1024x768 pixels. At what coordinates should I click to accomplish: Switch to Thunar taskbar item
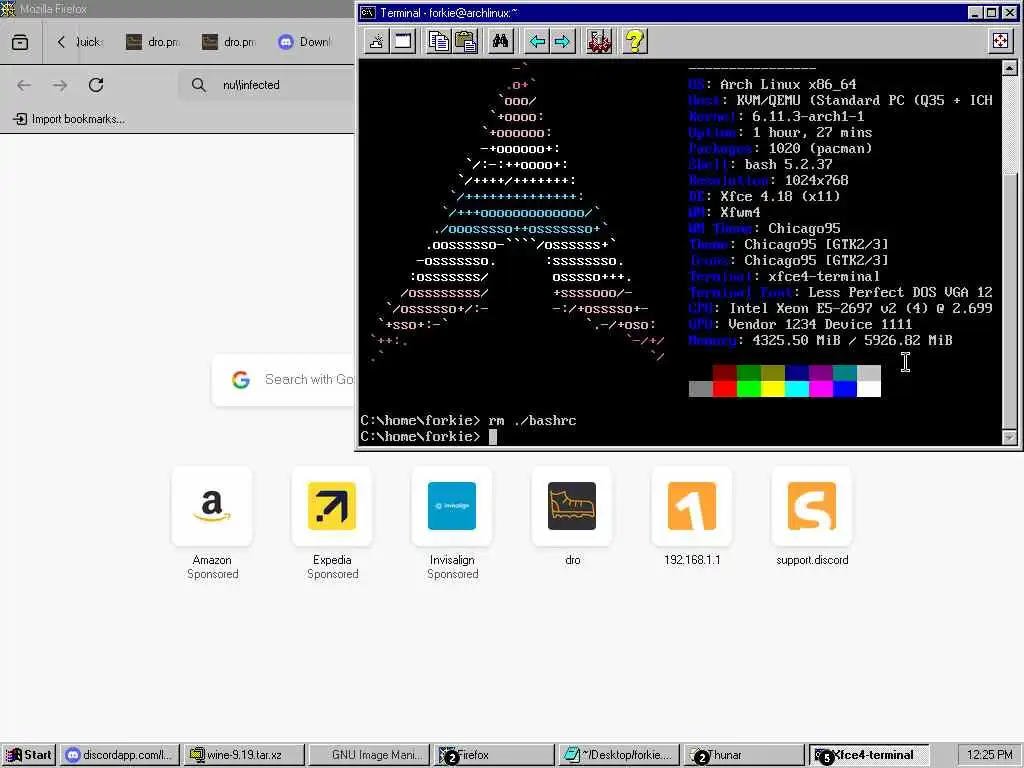tap(743, 755)
